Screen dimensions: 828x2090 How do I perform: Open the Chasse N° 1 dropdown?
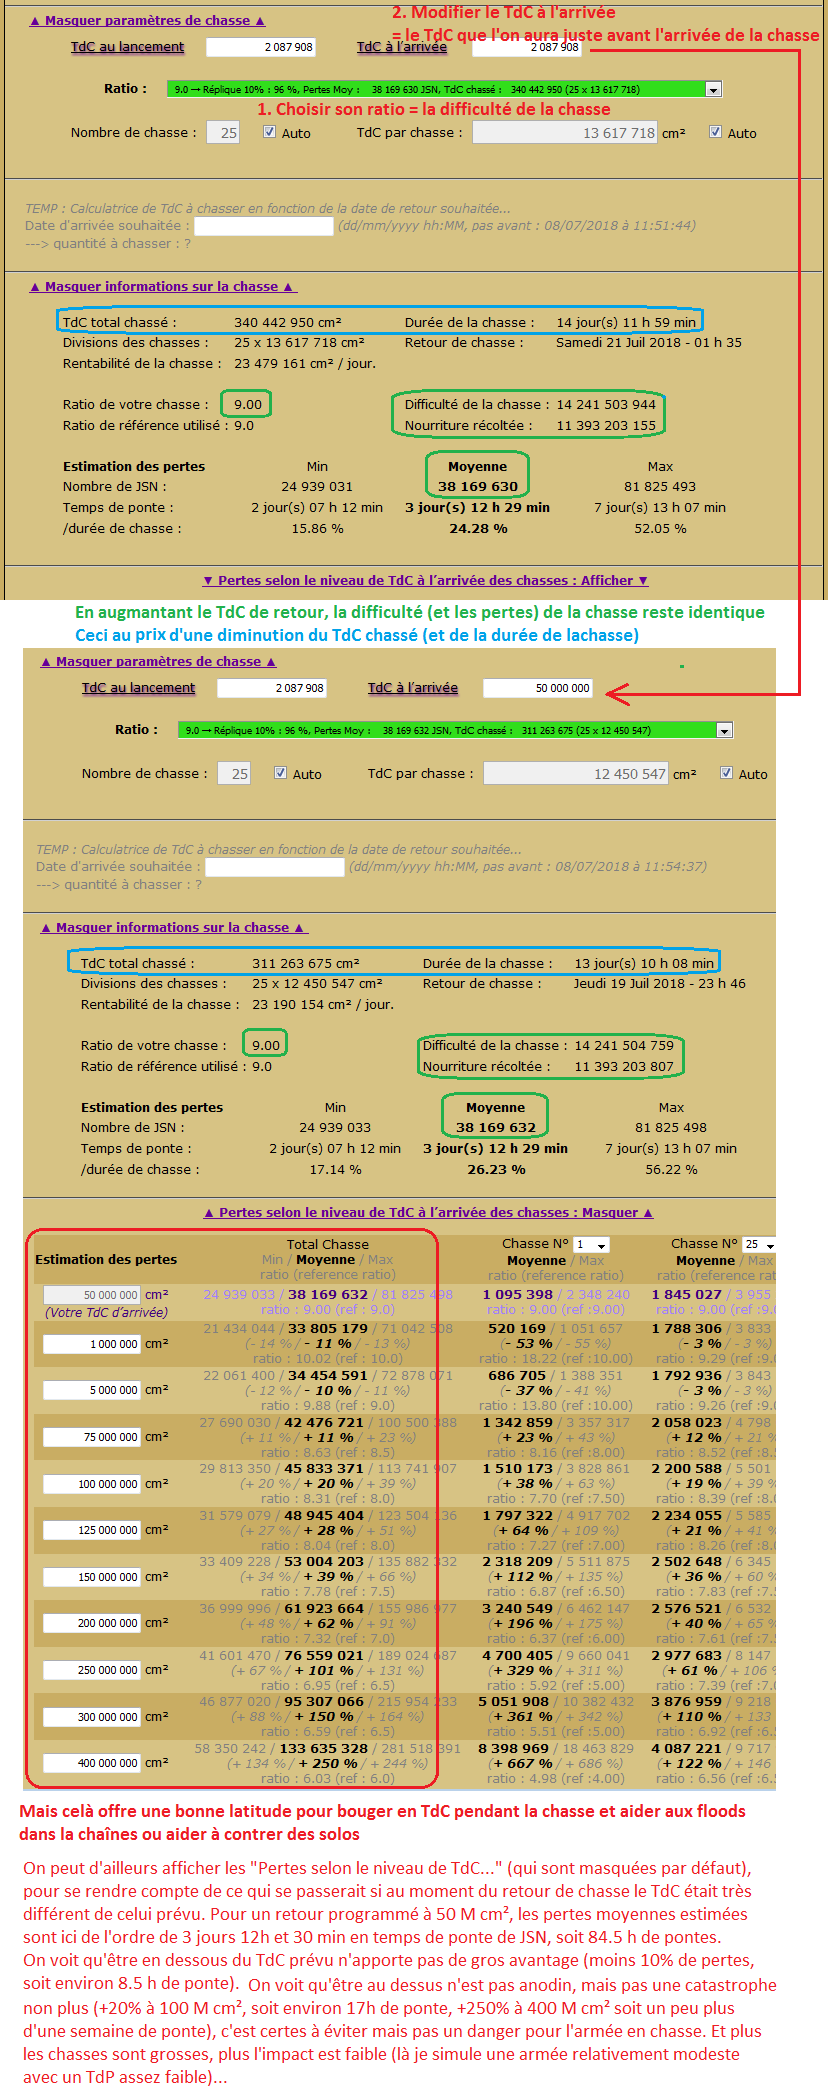tap(591, 1244)
